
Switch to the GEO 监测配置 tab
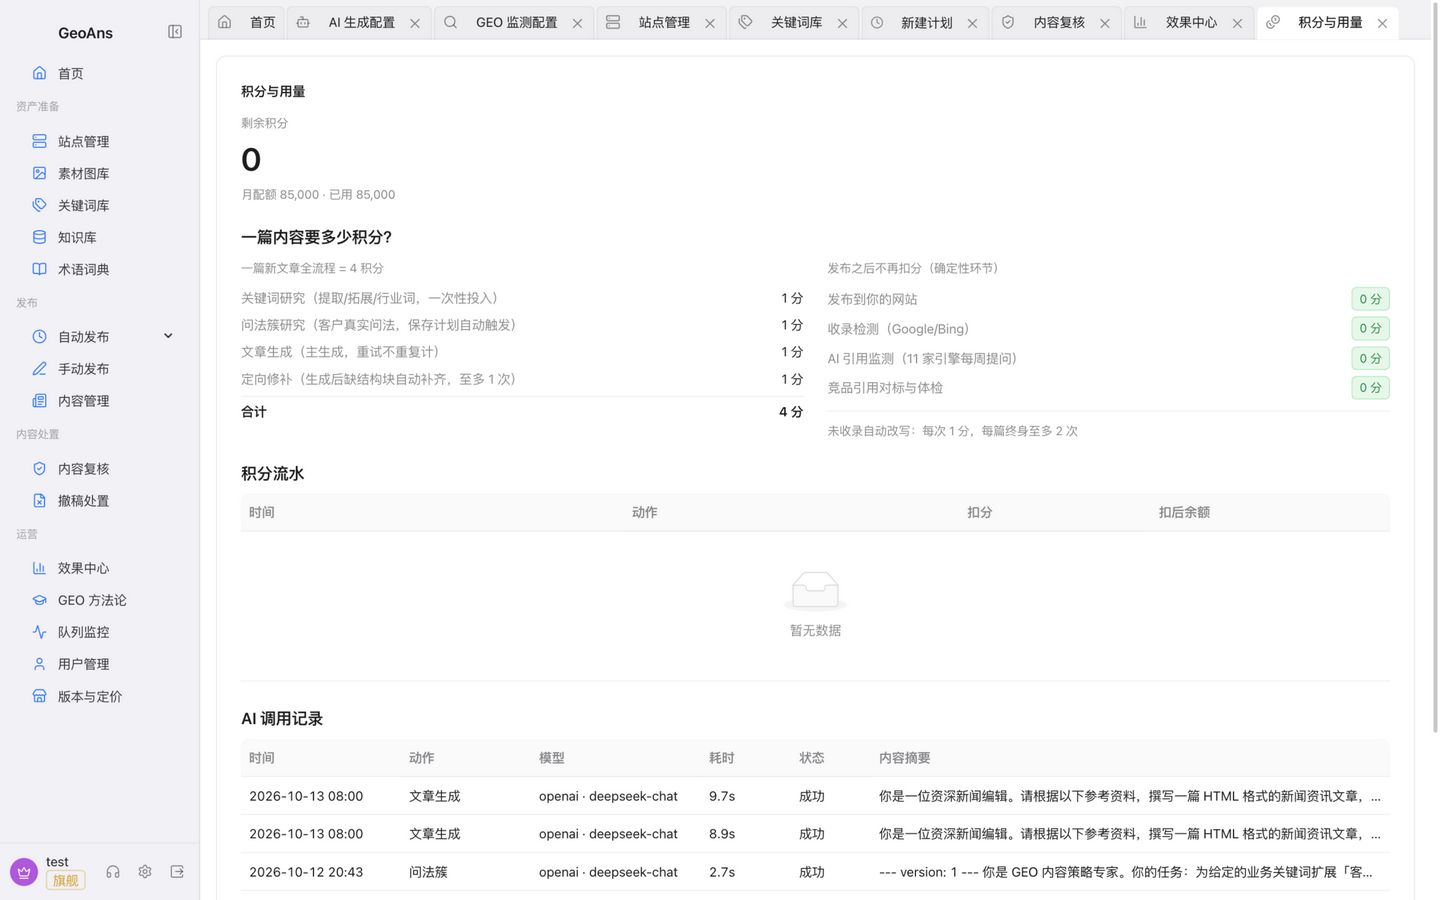click(514, 22)
